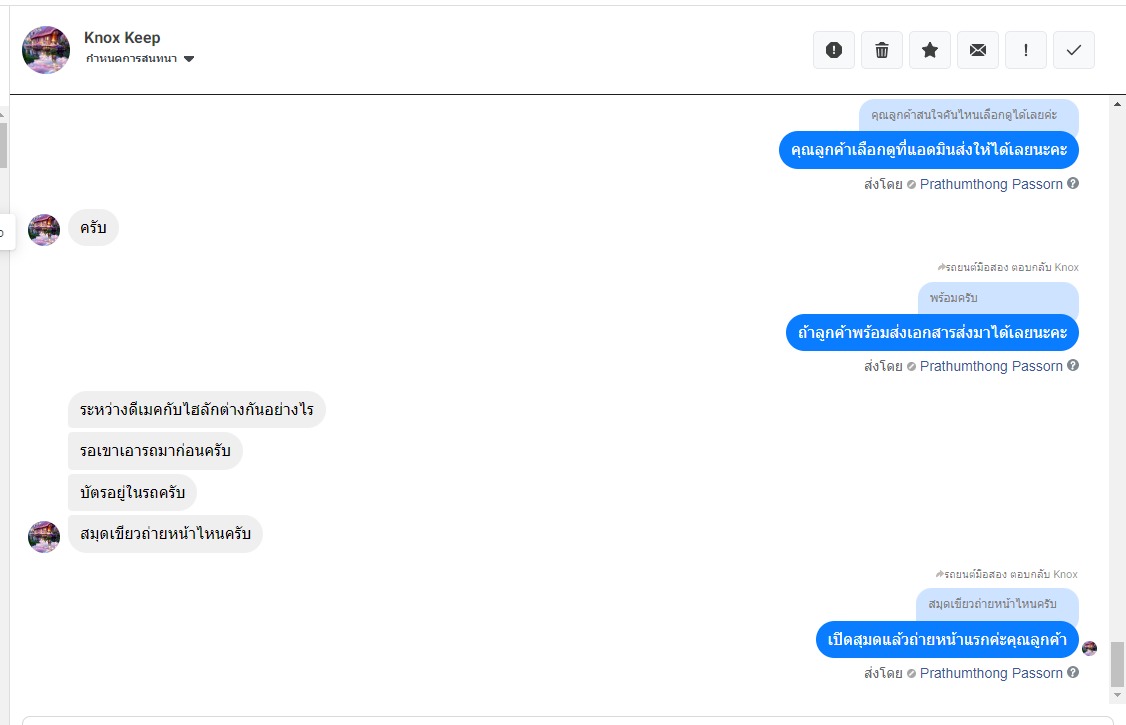
Task: Star this conversation as favorite
Action: 930,50
